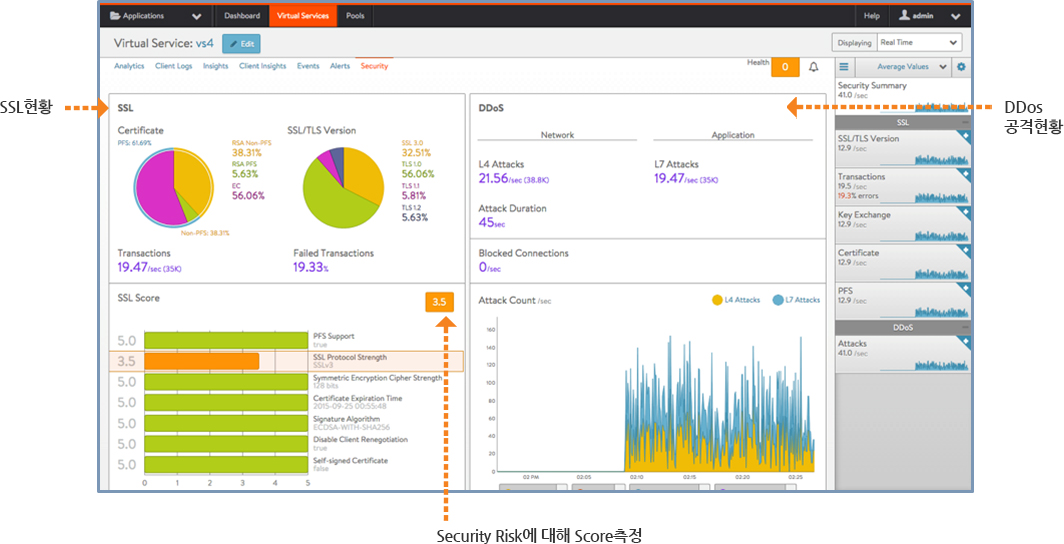Select the Transactions metric tile

pos(903,186)
